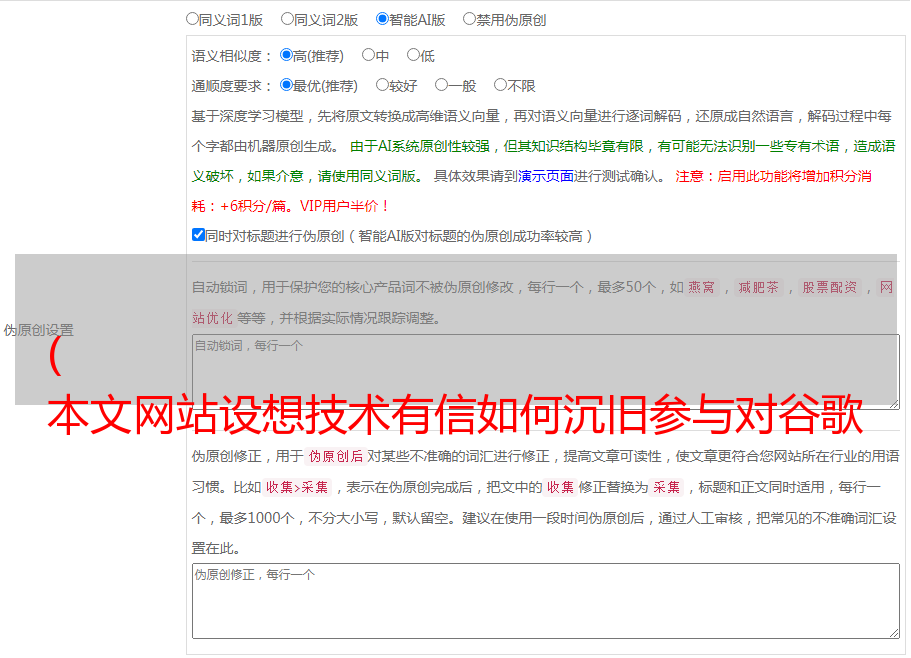
Task: Set 通顺度要求 to 最优(推荐)
Action: coord(286,85)
